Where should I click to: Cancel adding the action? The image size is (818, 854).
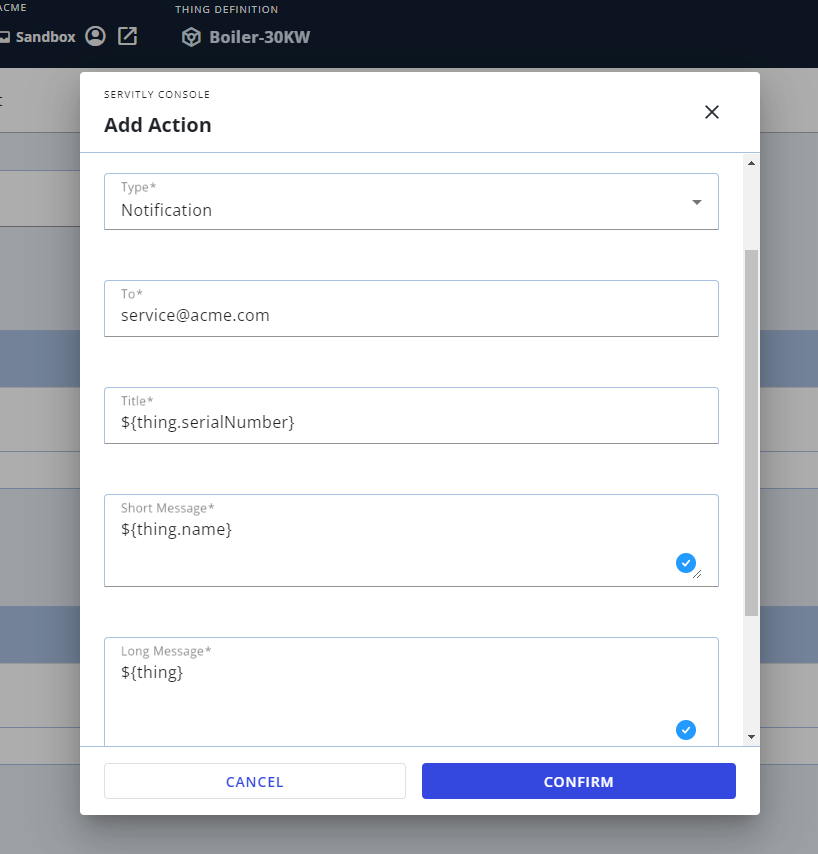255,781
